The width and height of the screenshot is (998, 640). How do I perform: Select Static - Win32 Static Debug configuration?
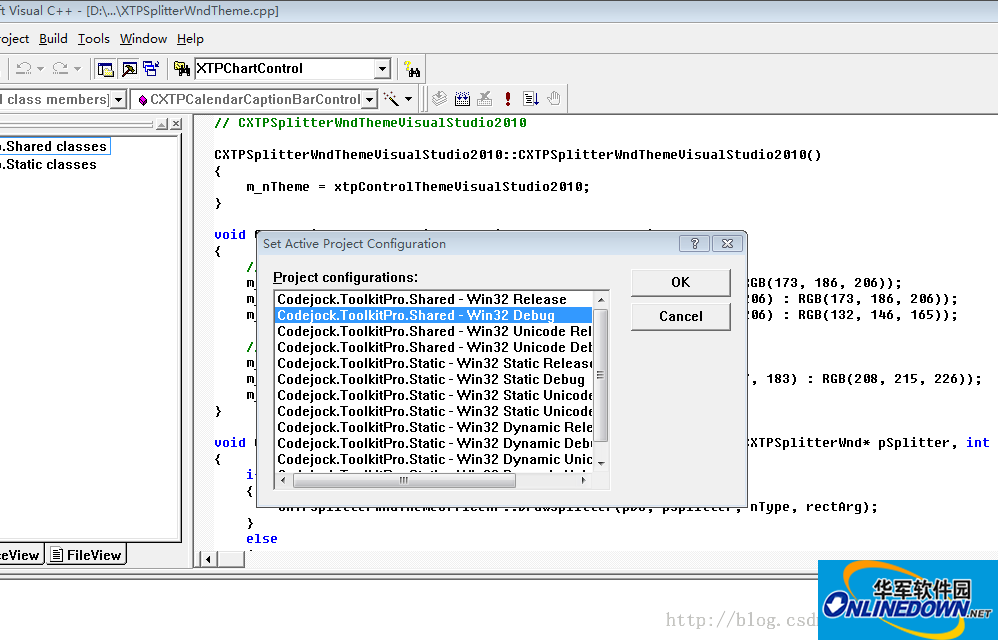pos(433,379)
